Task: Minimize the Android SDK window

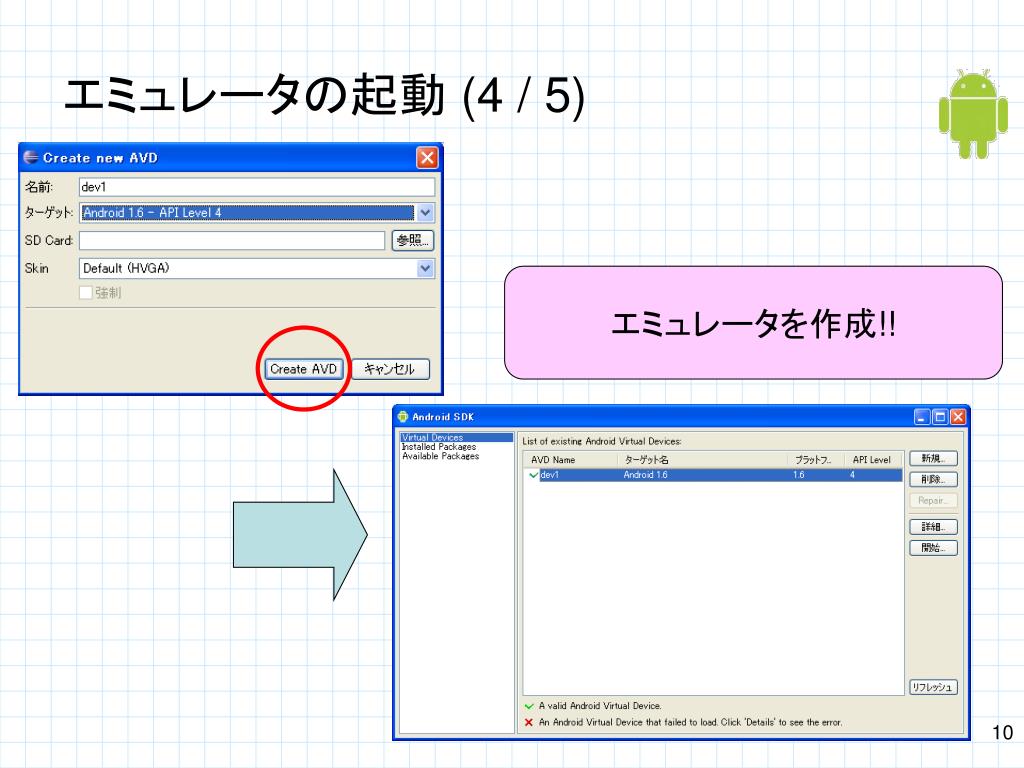Action: click(x=921, y=417)
